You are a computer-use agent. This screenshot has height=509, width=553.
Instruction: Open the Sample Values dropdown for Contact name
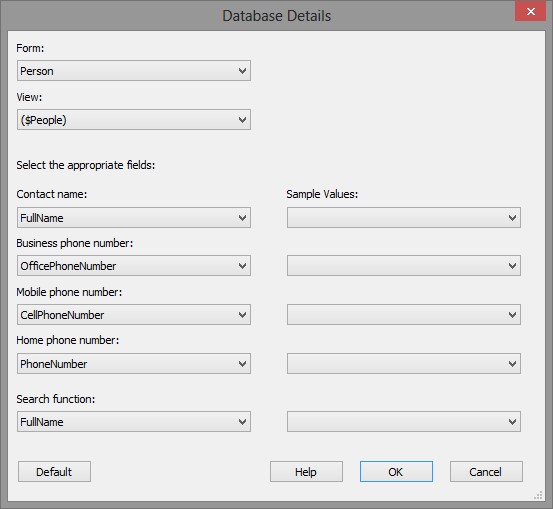pyautogui.click(x=404, y=218)
